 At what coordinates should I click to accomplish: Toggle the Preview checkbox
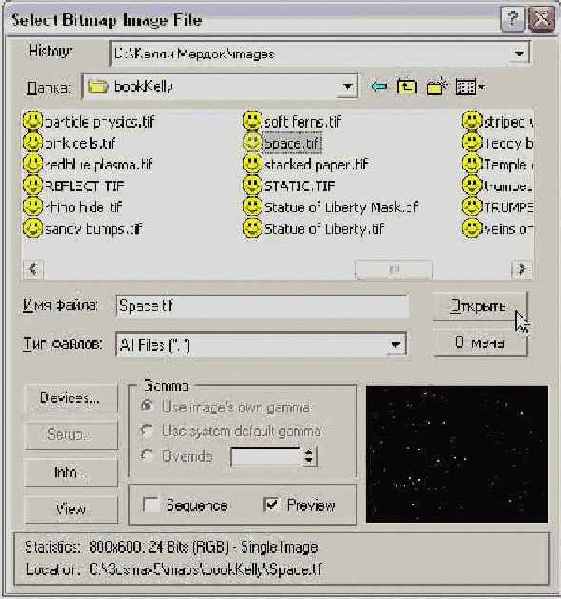[272, 504]
